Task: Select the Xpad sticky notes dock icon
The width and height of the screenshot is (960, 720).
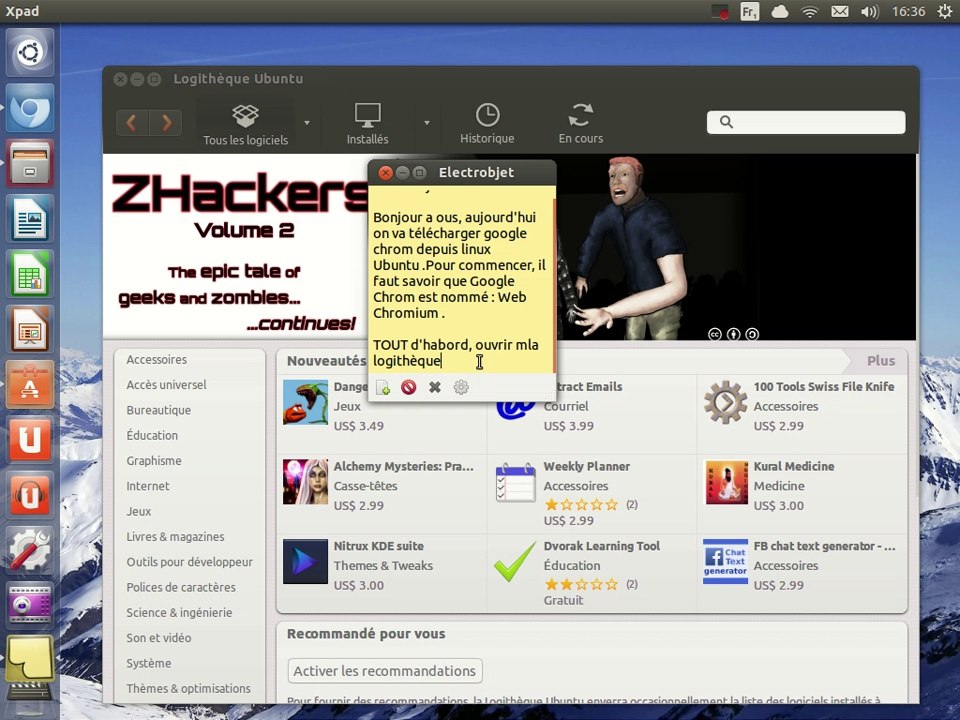Action: 29,659
